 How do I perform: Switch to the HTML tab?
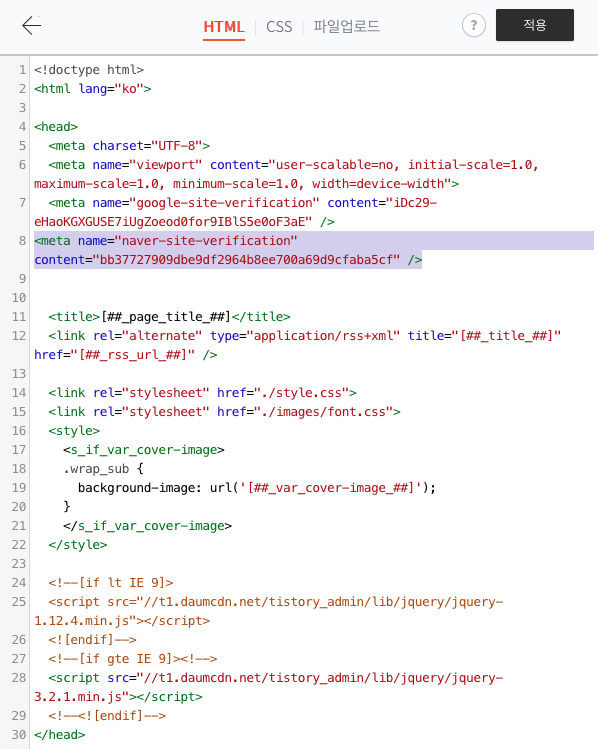coord(224,27)
